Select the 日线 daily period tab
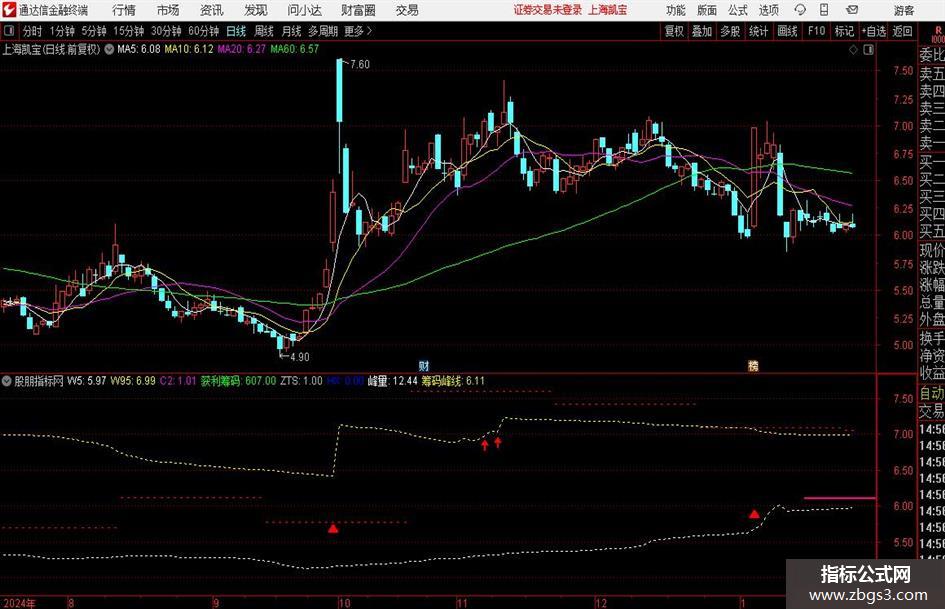945x609 pixels. point(236,31)
